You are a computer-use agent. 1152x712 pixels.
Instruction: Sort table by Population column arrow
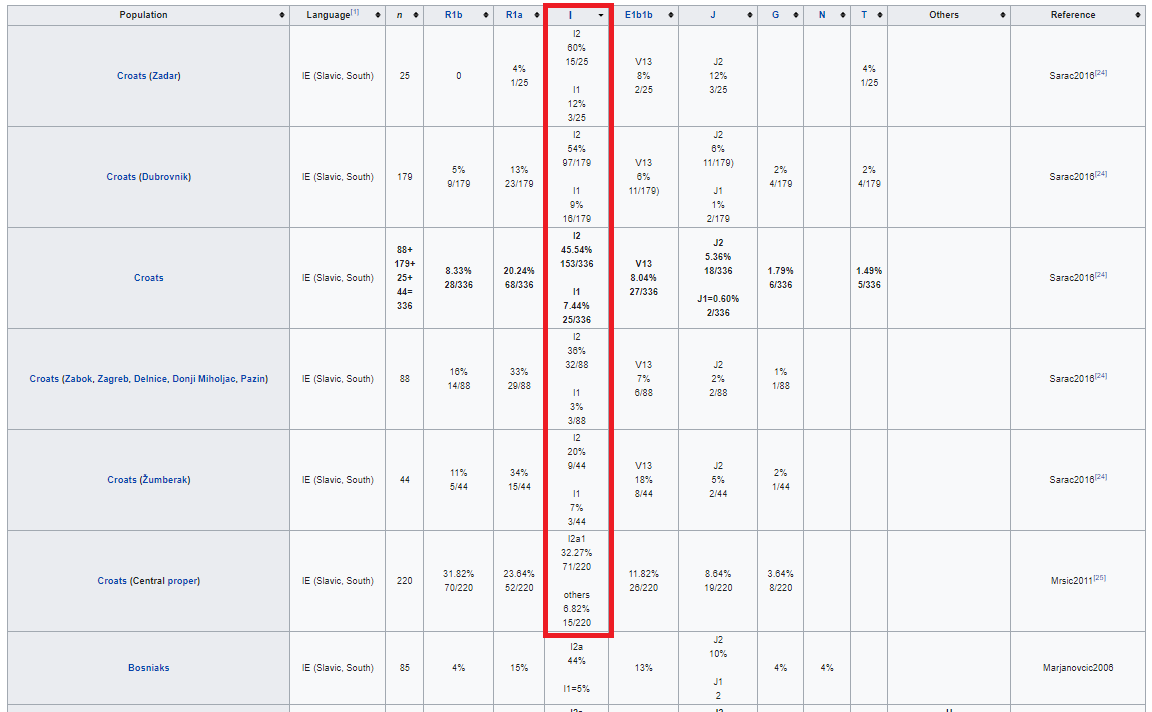pos(281,15)
